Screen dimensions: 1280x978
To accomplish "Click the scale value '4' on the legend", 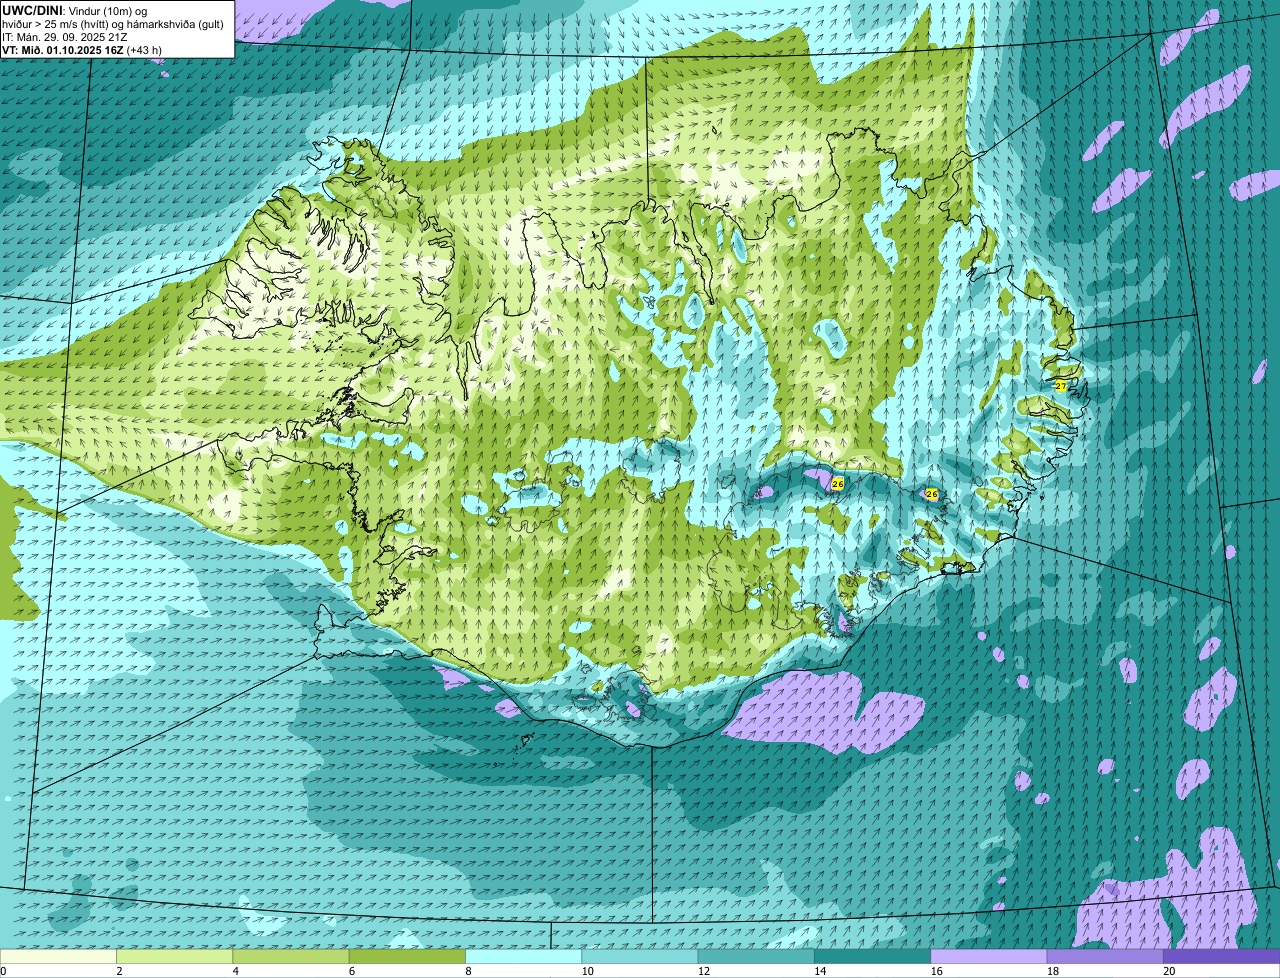I will [235, 971].
